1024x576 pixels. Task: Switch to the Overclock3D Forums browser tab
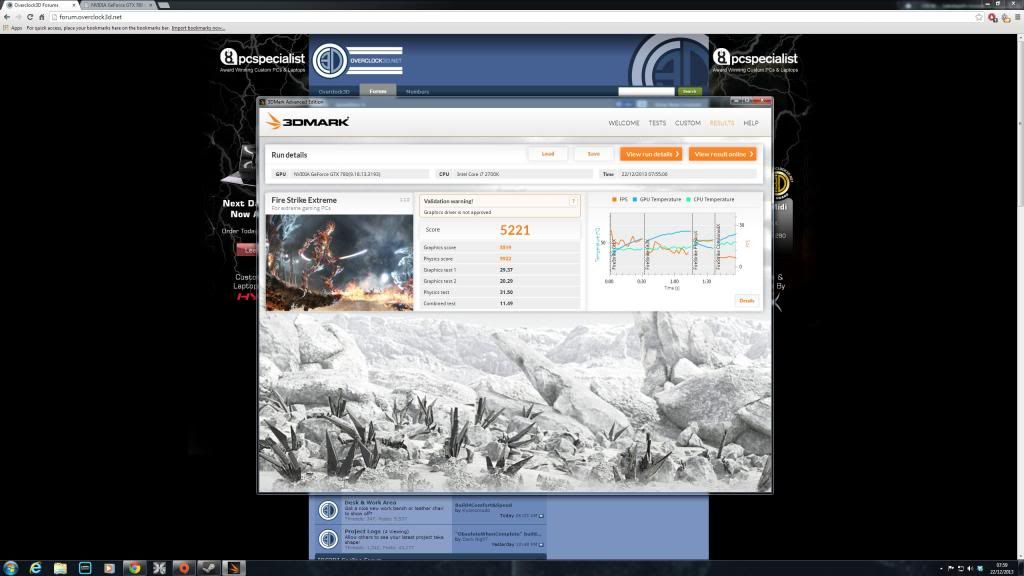click(40, 5)
